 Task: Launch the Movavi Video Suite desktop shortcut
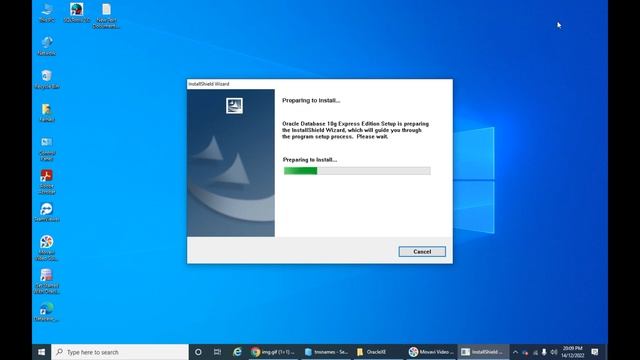tap(47, 248)
